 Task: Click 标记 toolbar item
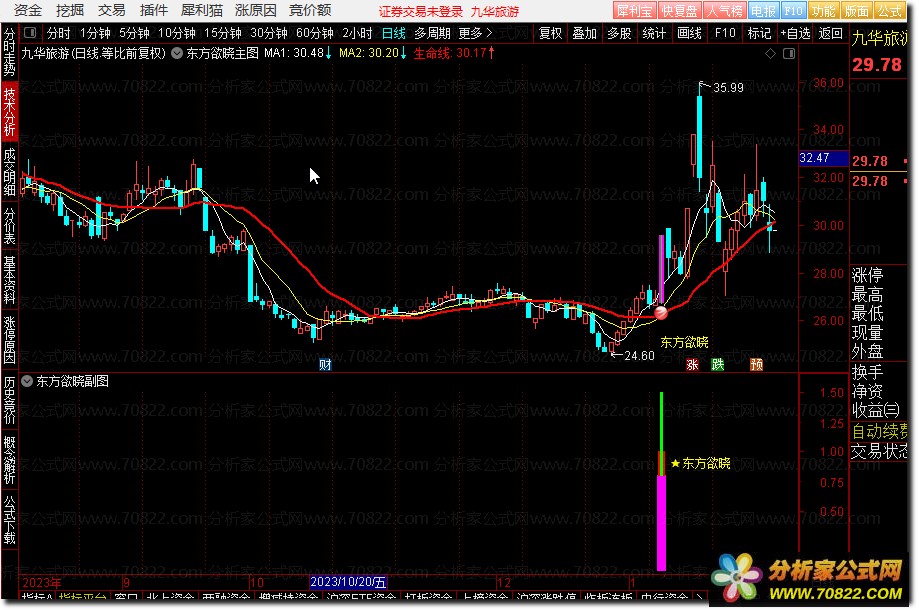(759, 33)
